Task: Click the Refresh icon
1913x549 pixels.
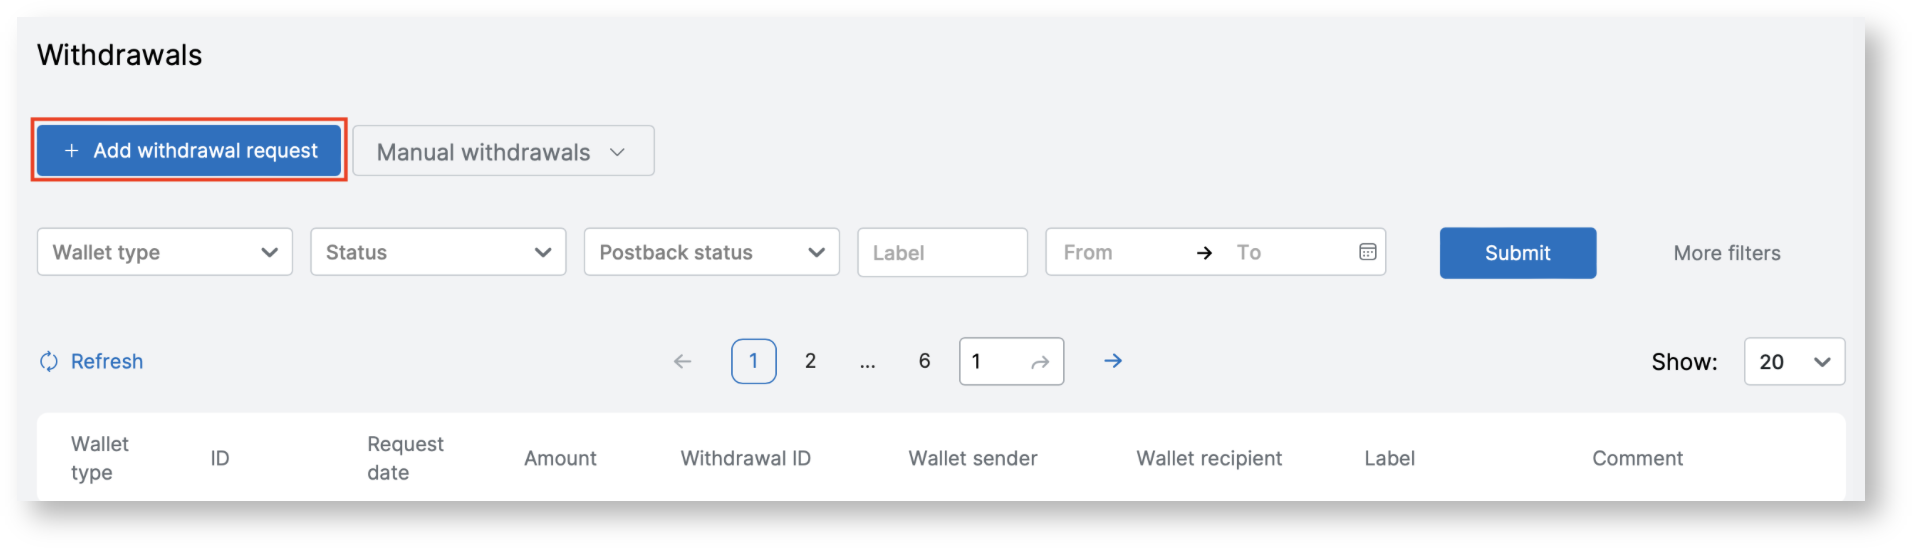Action: click(48, 362)
